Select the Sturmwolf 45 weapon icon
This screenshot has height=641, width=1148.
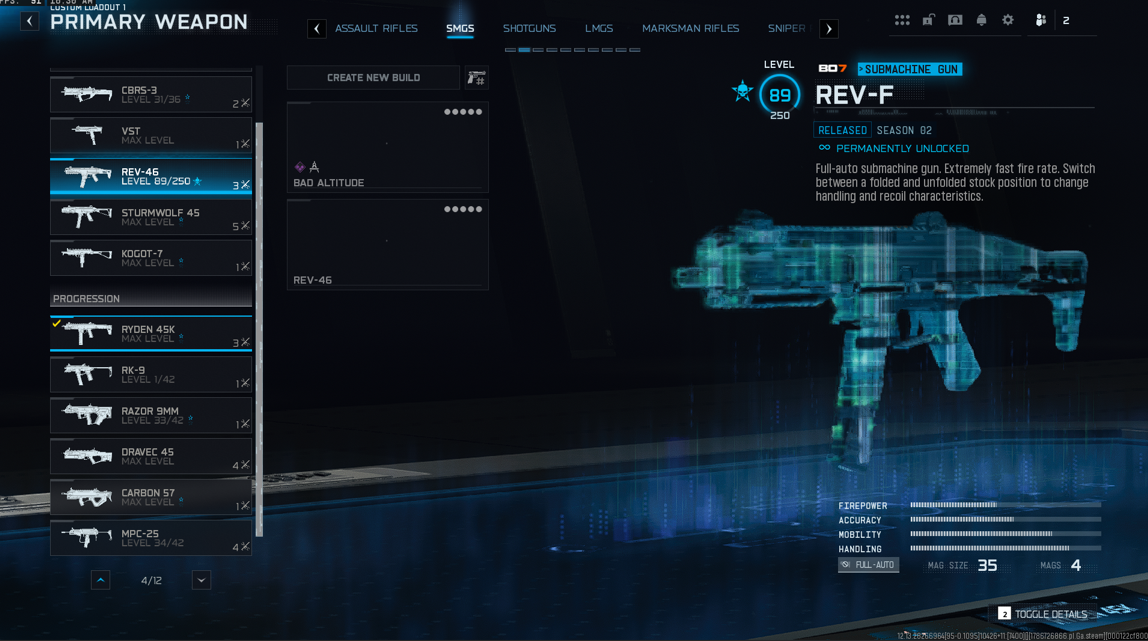tap(86, 217)
